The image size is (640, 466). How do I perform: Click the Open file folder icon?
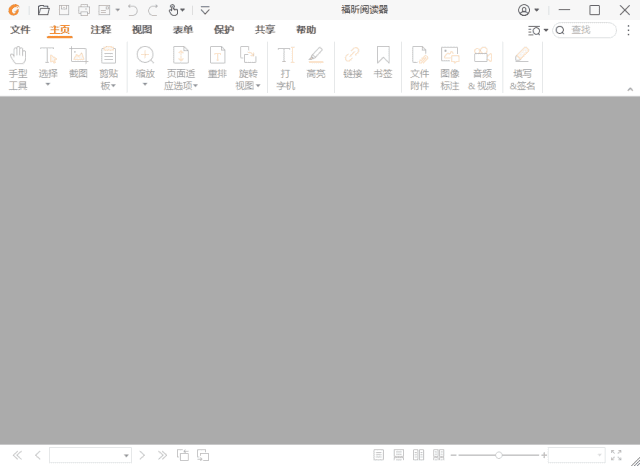click(44, 10)
